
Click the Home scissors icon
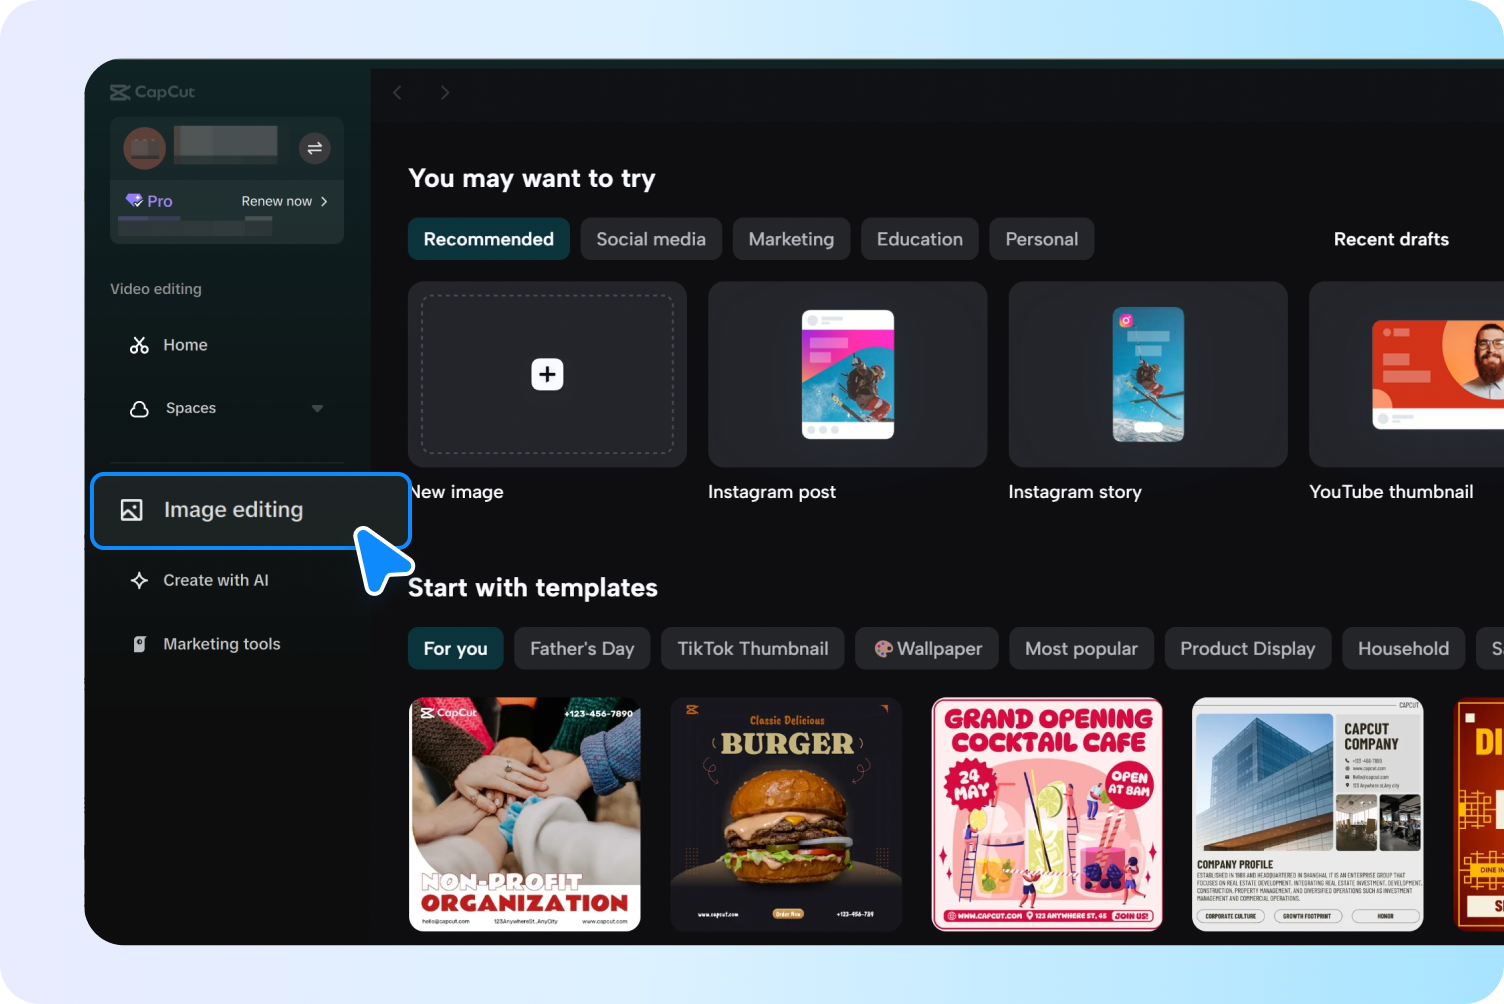[139, 345]
